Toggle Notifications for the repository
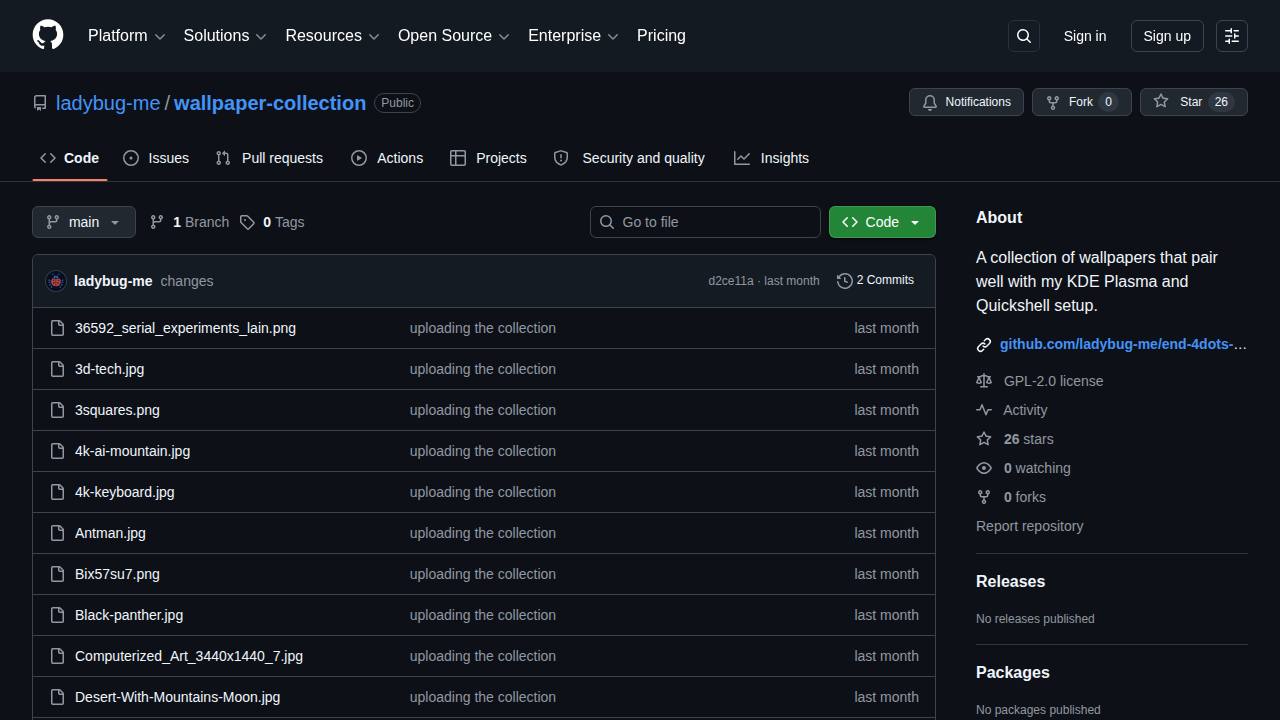The width and height of the screenshot is (1280, 720). (x=966, y=102)
